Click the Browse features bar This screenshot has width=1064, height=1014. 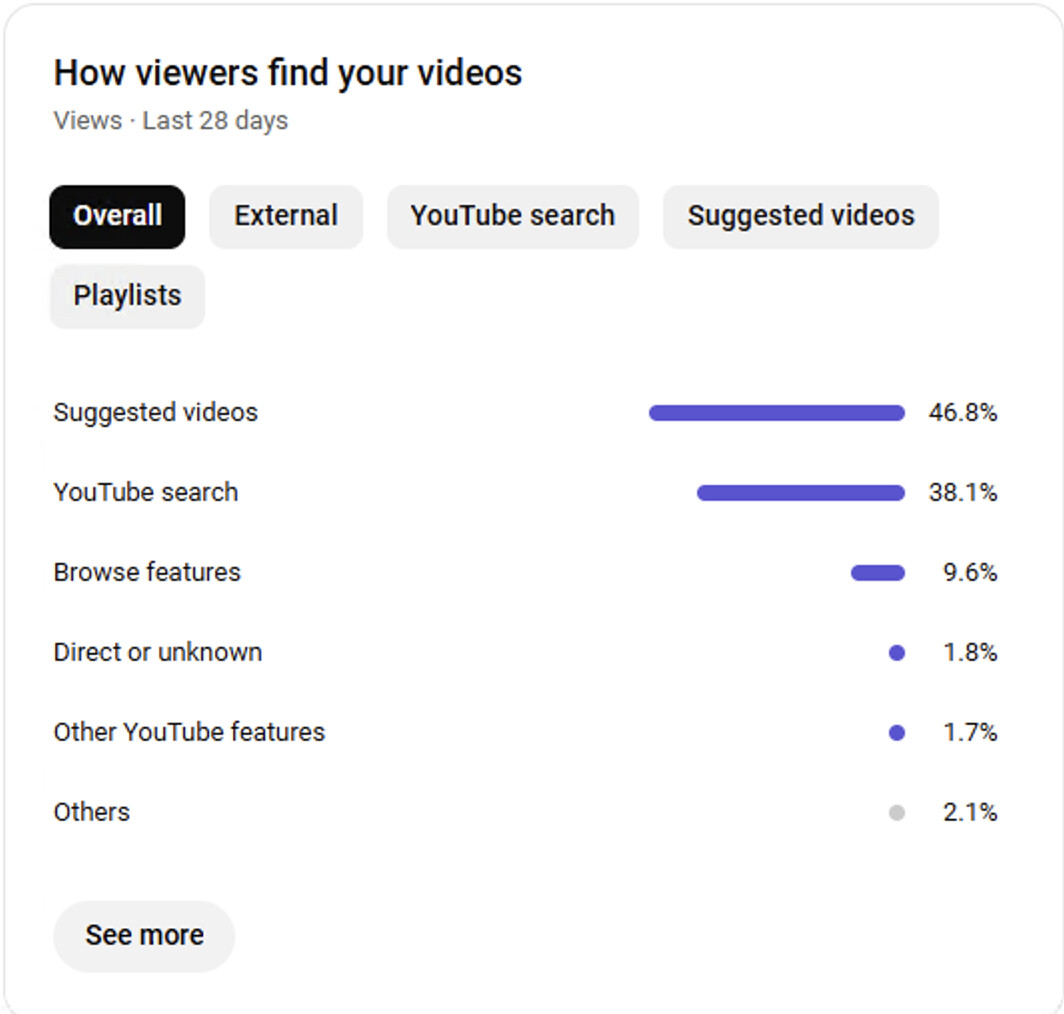(877, 573)
